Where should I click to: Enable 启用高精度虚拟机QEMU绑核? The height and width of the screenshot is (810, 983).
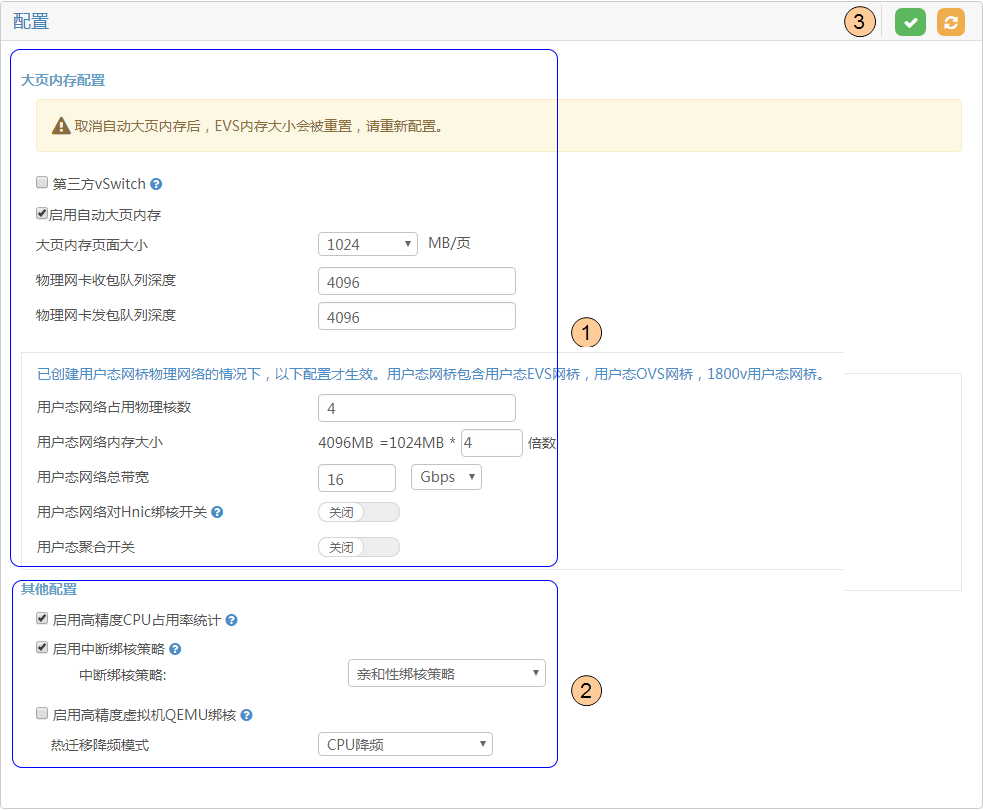tap(41, 713)
